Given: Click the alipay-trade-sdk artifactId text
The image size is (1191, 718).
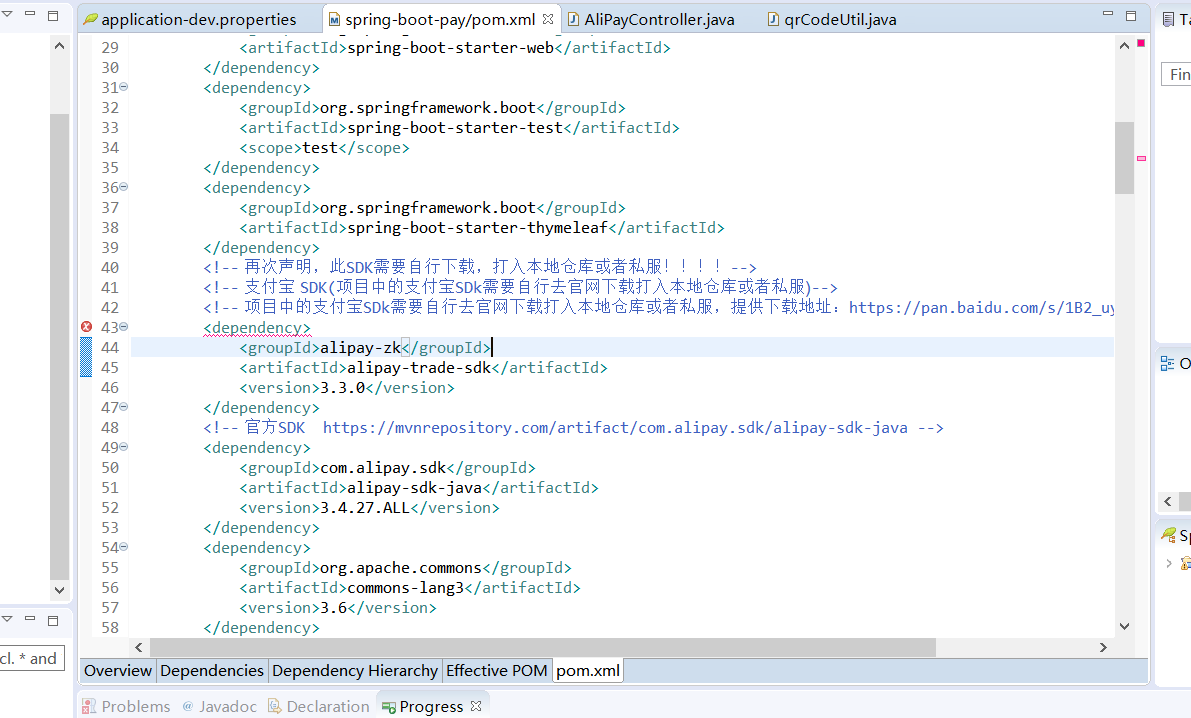Looking at the screenshot, I should 419,368.
